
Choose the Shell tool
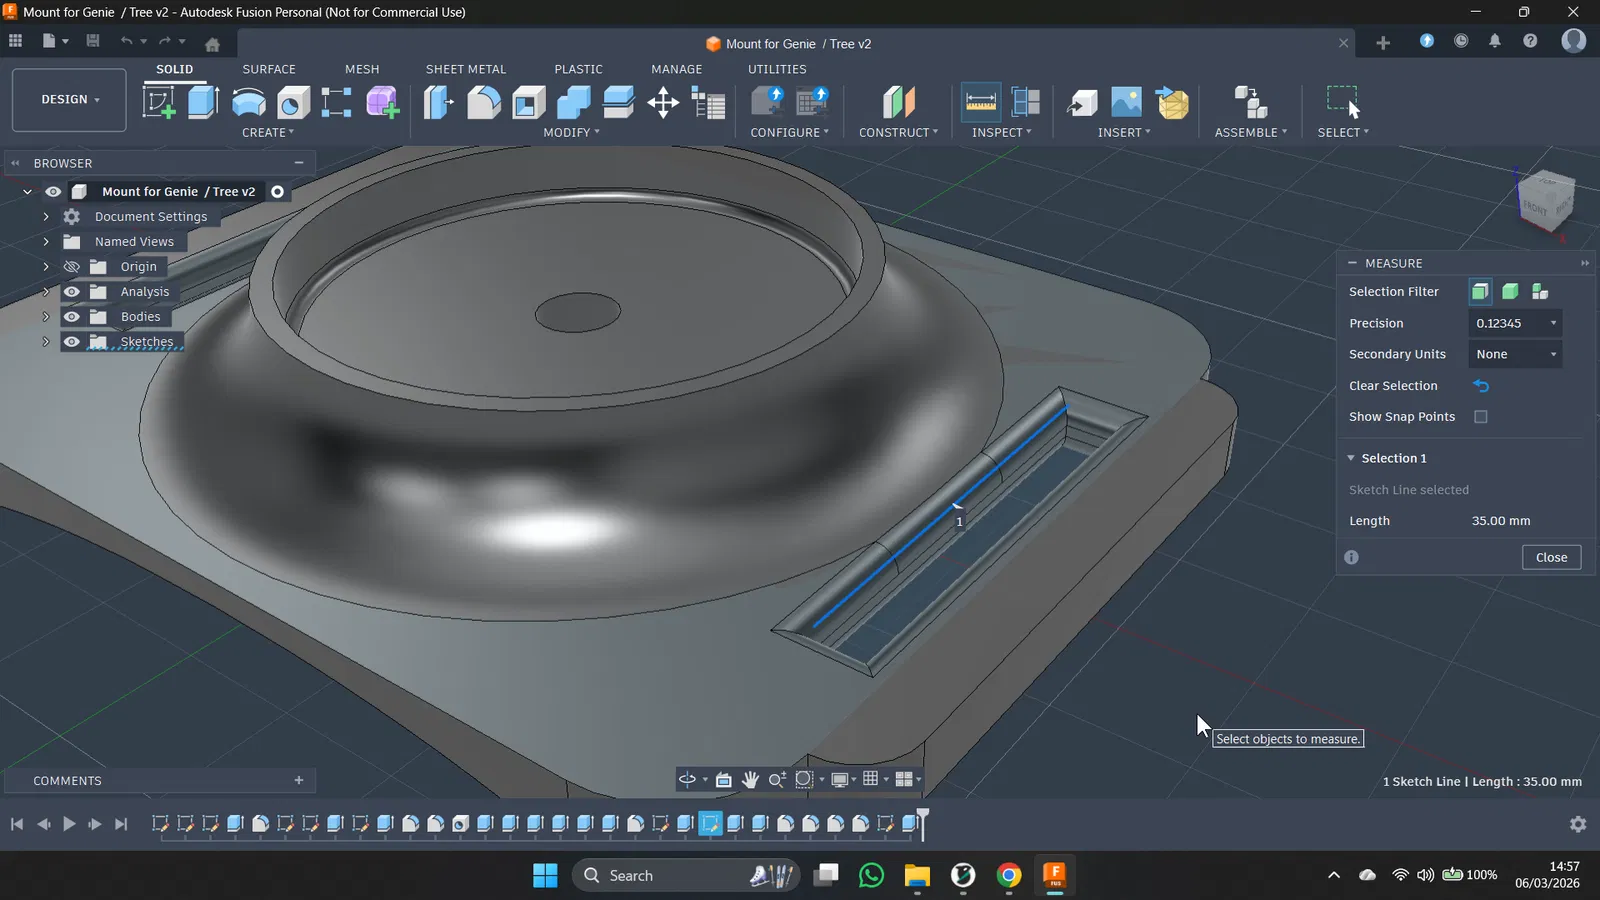pos(529,102)
